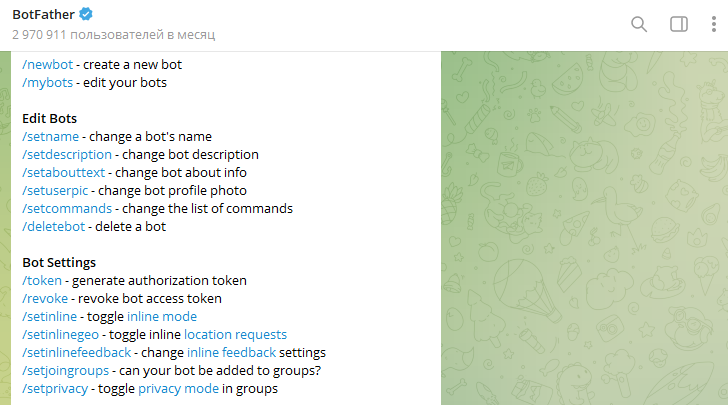Open search in the BotFather chat

[639, 24]
